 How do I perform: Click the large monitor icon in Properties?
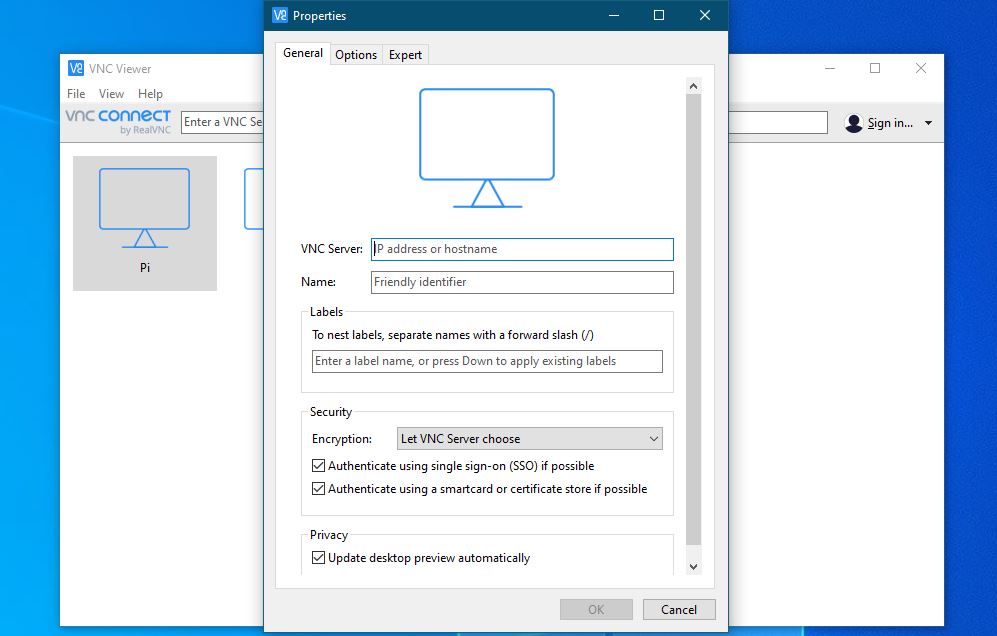point(487,147)
